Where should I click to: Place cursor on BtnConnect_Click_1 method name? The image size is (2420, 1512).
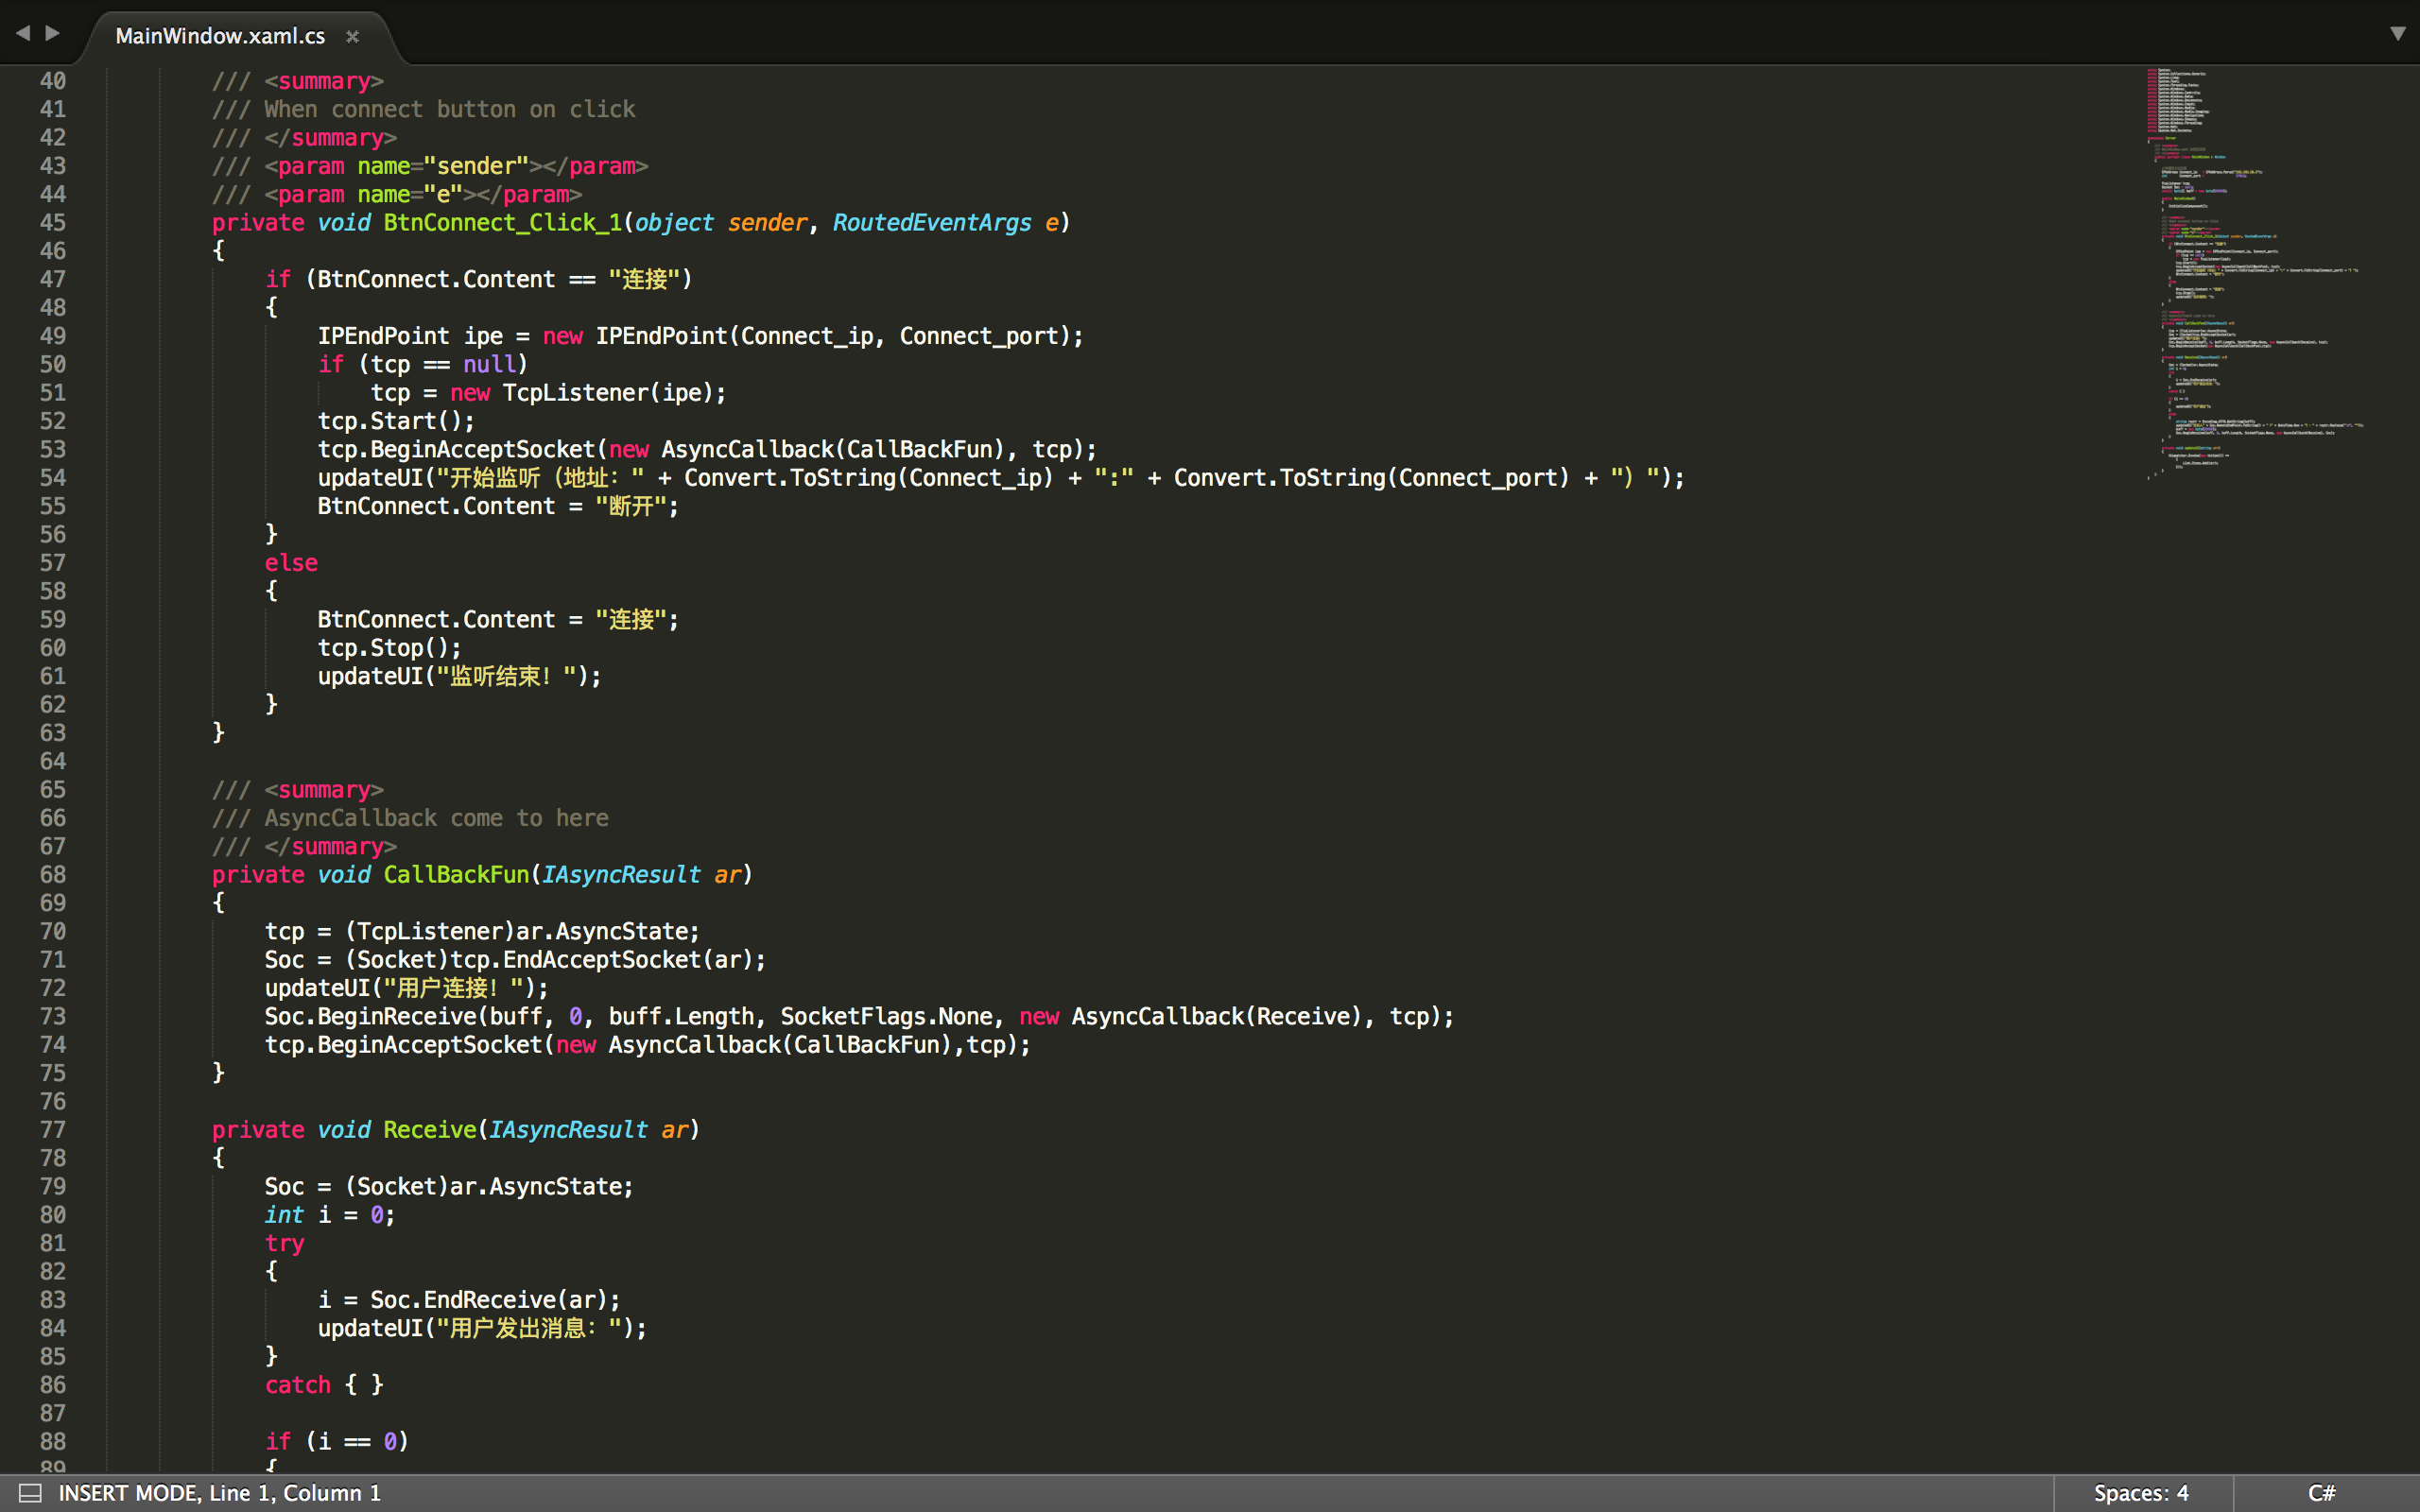click(503, 222)
